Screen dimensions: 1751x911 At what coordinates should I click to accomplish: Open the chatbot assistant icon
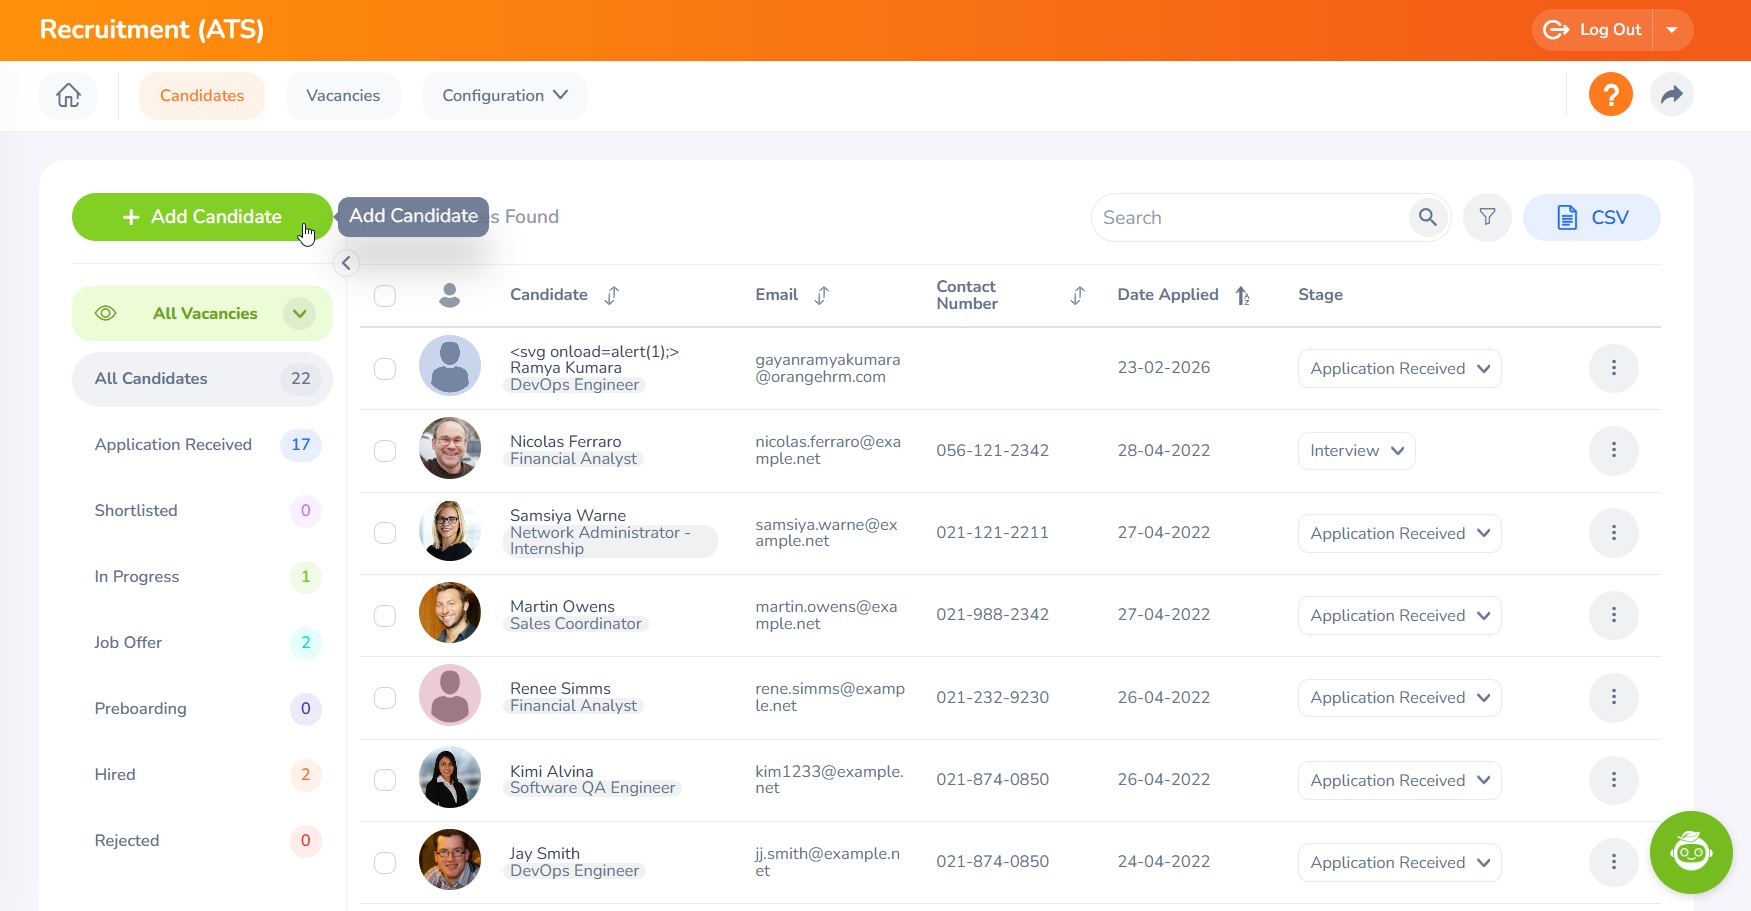pos(1690,852)
